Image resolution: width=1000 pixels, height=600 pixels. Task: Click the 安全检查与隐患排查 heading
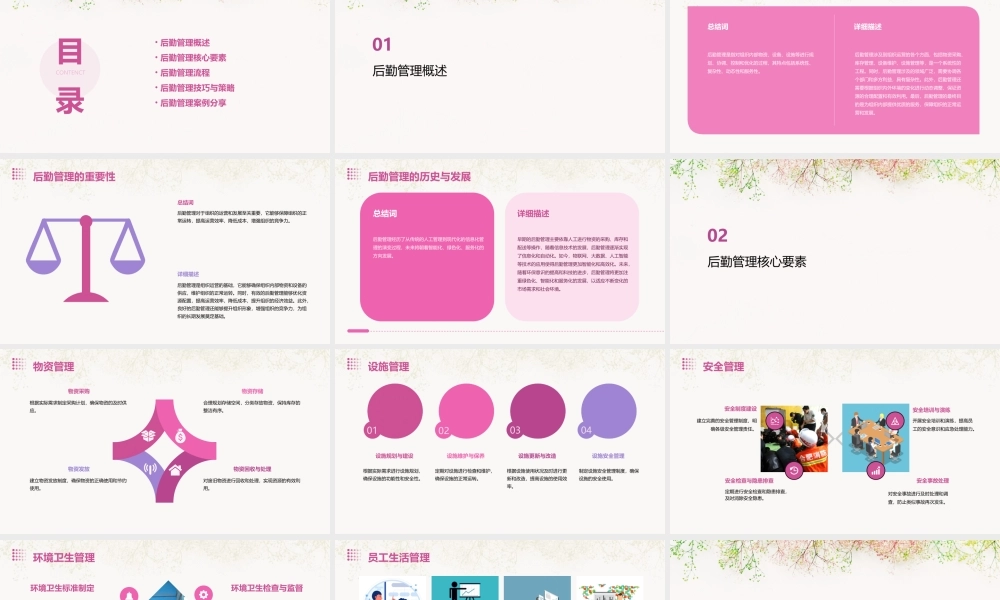(x=749, y=481)
